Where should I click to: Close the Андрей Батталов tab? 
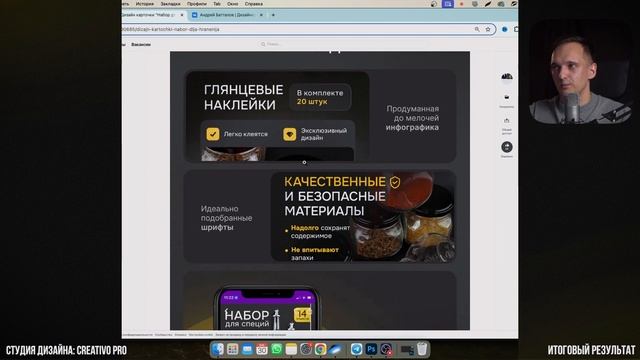point(261,15)
